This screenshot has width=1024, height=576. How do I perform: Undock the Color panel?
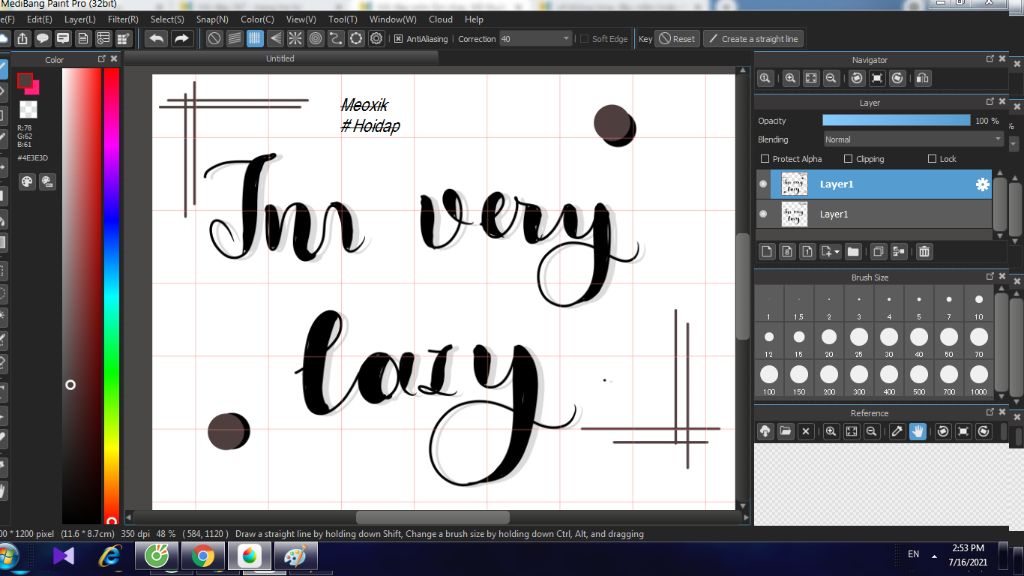(x=101, y=59)
